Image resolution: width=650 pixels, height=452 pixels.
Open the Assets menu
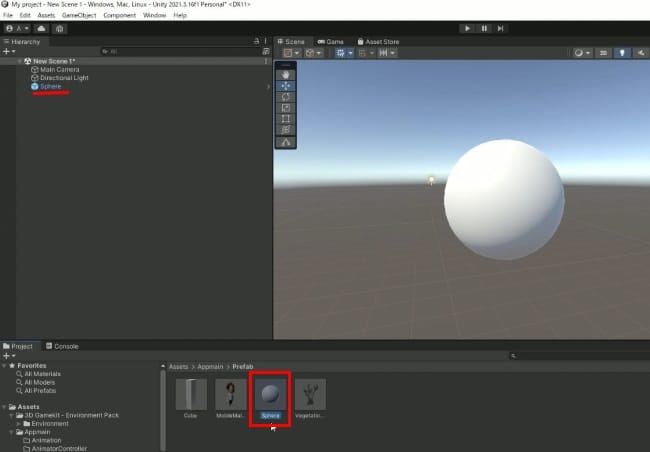coord(46,15)
